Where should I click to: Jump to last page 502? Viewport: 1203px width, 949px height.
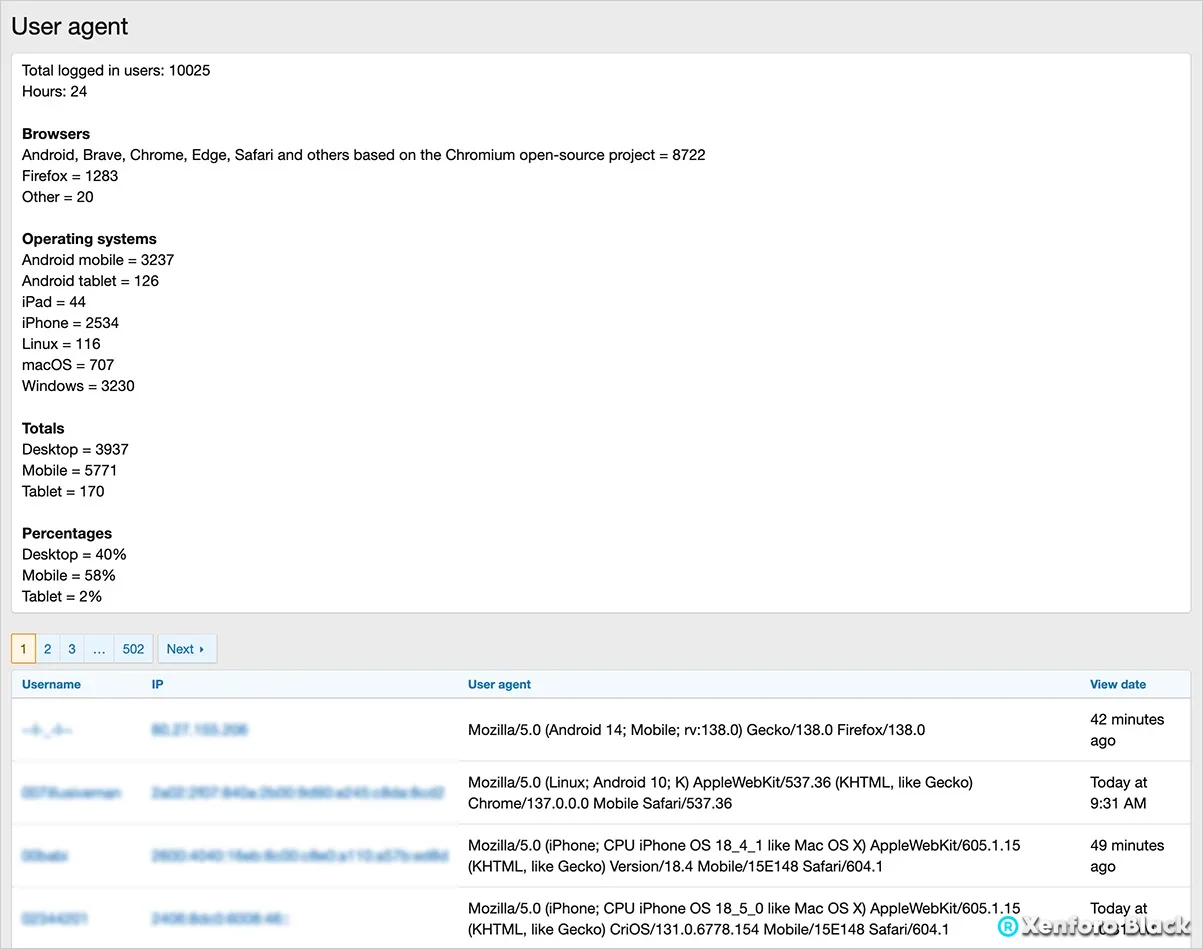(x=133, y=649)
